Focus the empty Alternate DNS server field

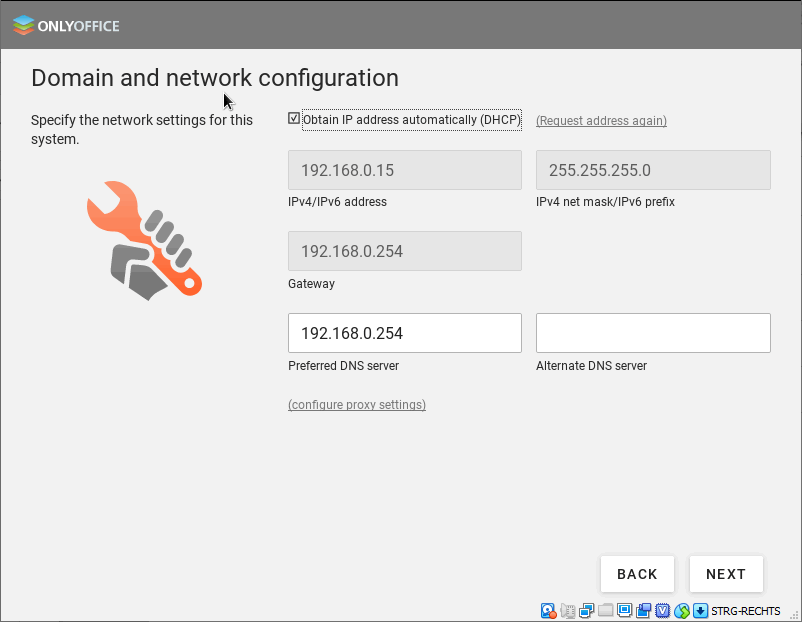click(x=653, y=333)
